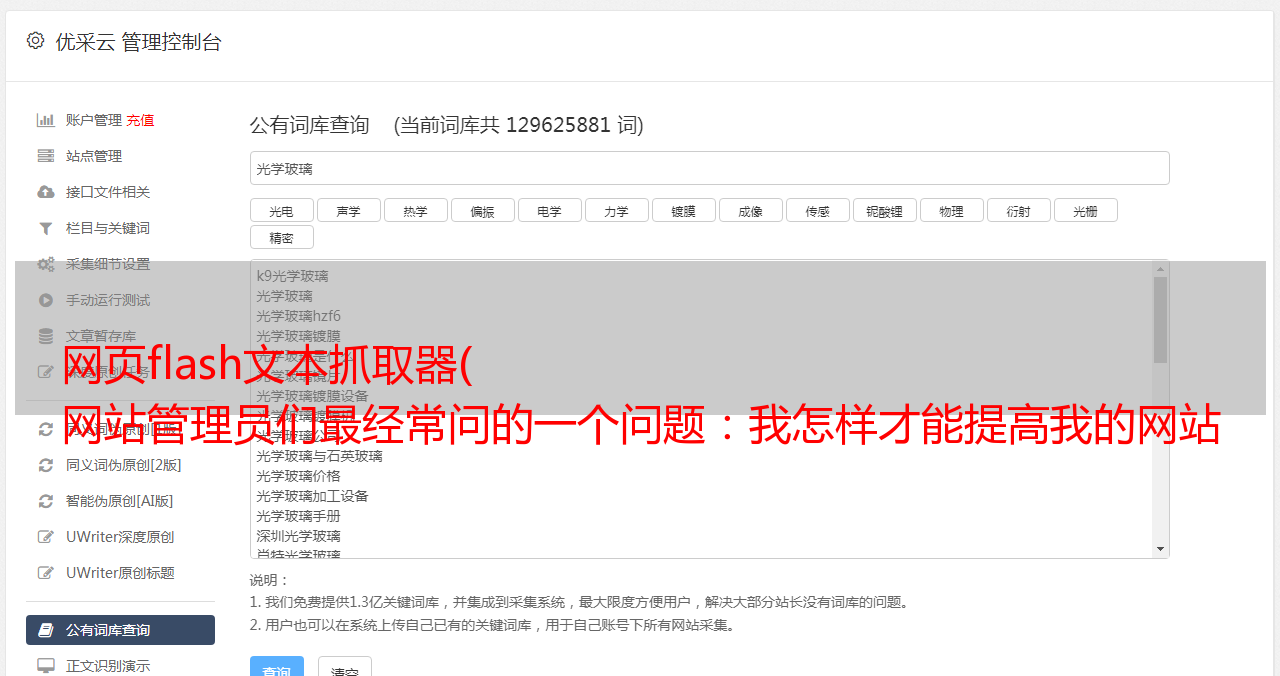This screenshot has width=1280, height=676.
Task: Click the funnel icon beside 栏目与关键词
Action: 45,228
